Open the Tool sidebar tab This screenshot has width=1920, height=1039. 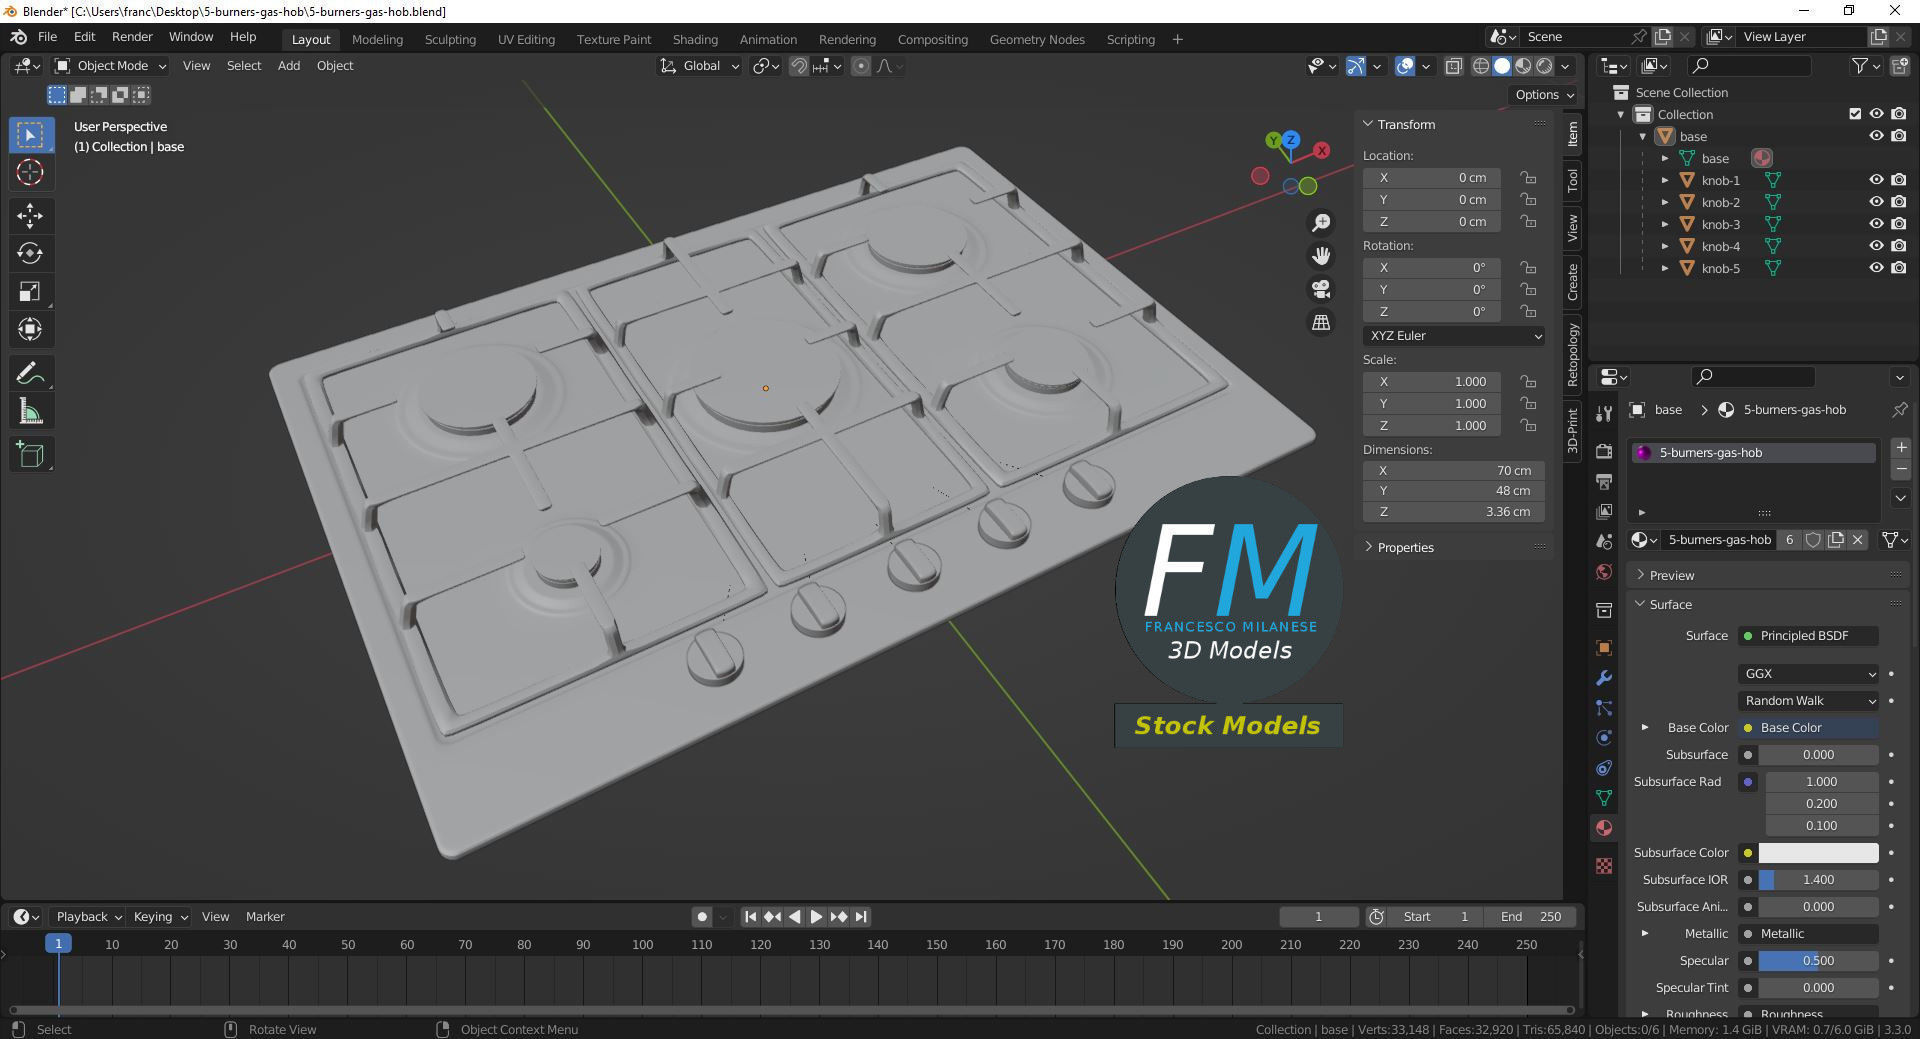(1573, 181)
